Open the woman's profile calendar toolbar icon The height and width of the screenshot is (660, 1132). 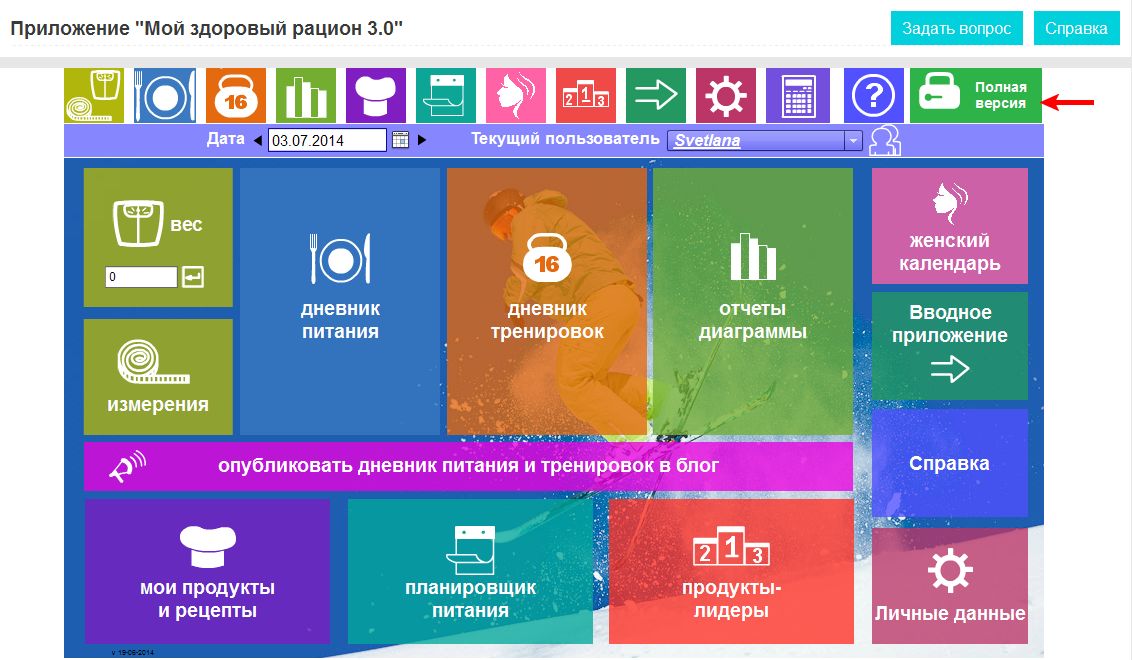pyautogui.click(x=516, y=95)
